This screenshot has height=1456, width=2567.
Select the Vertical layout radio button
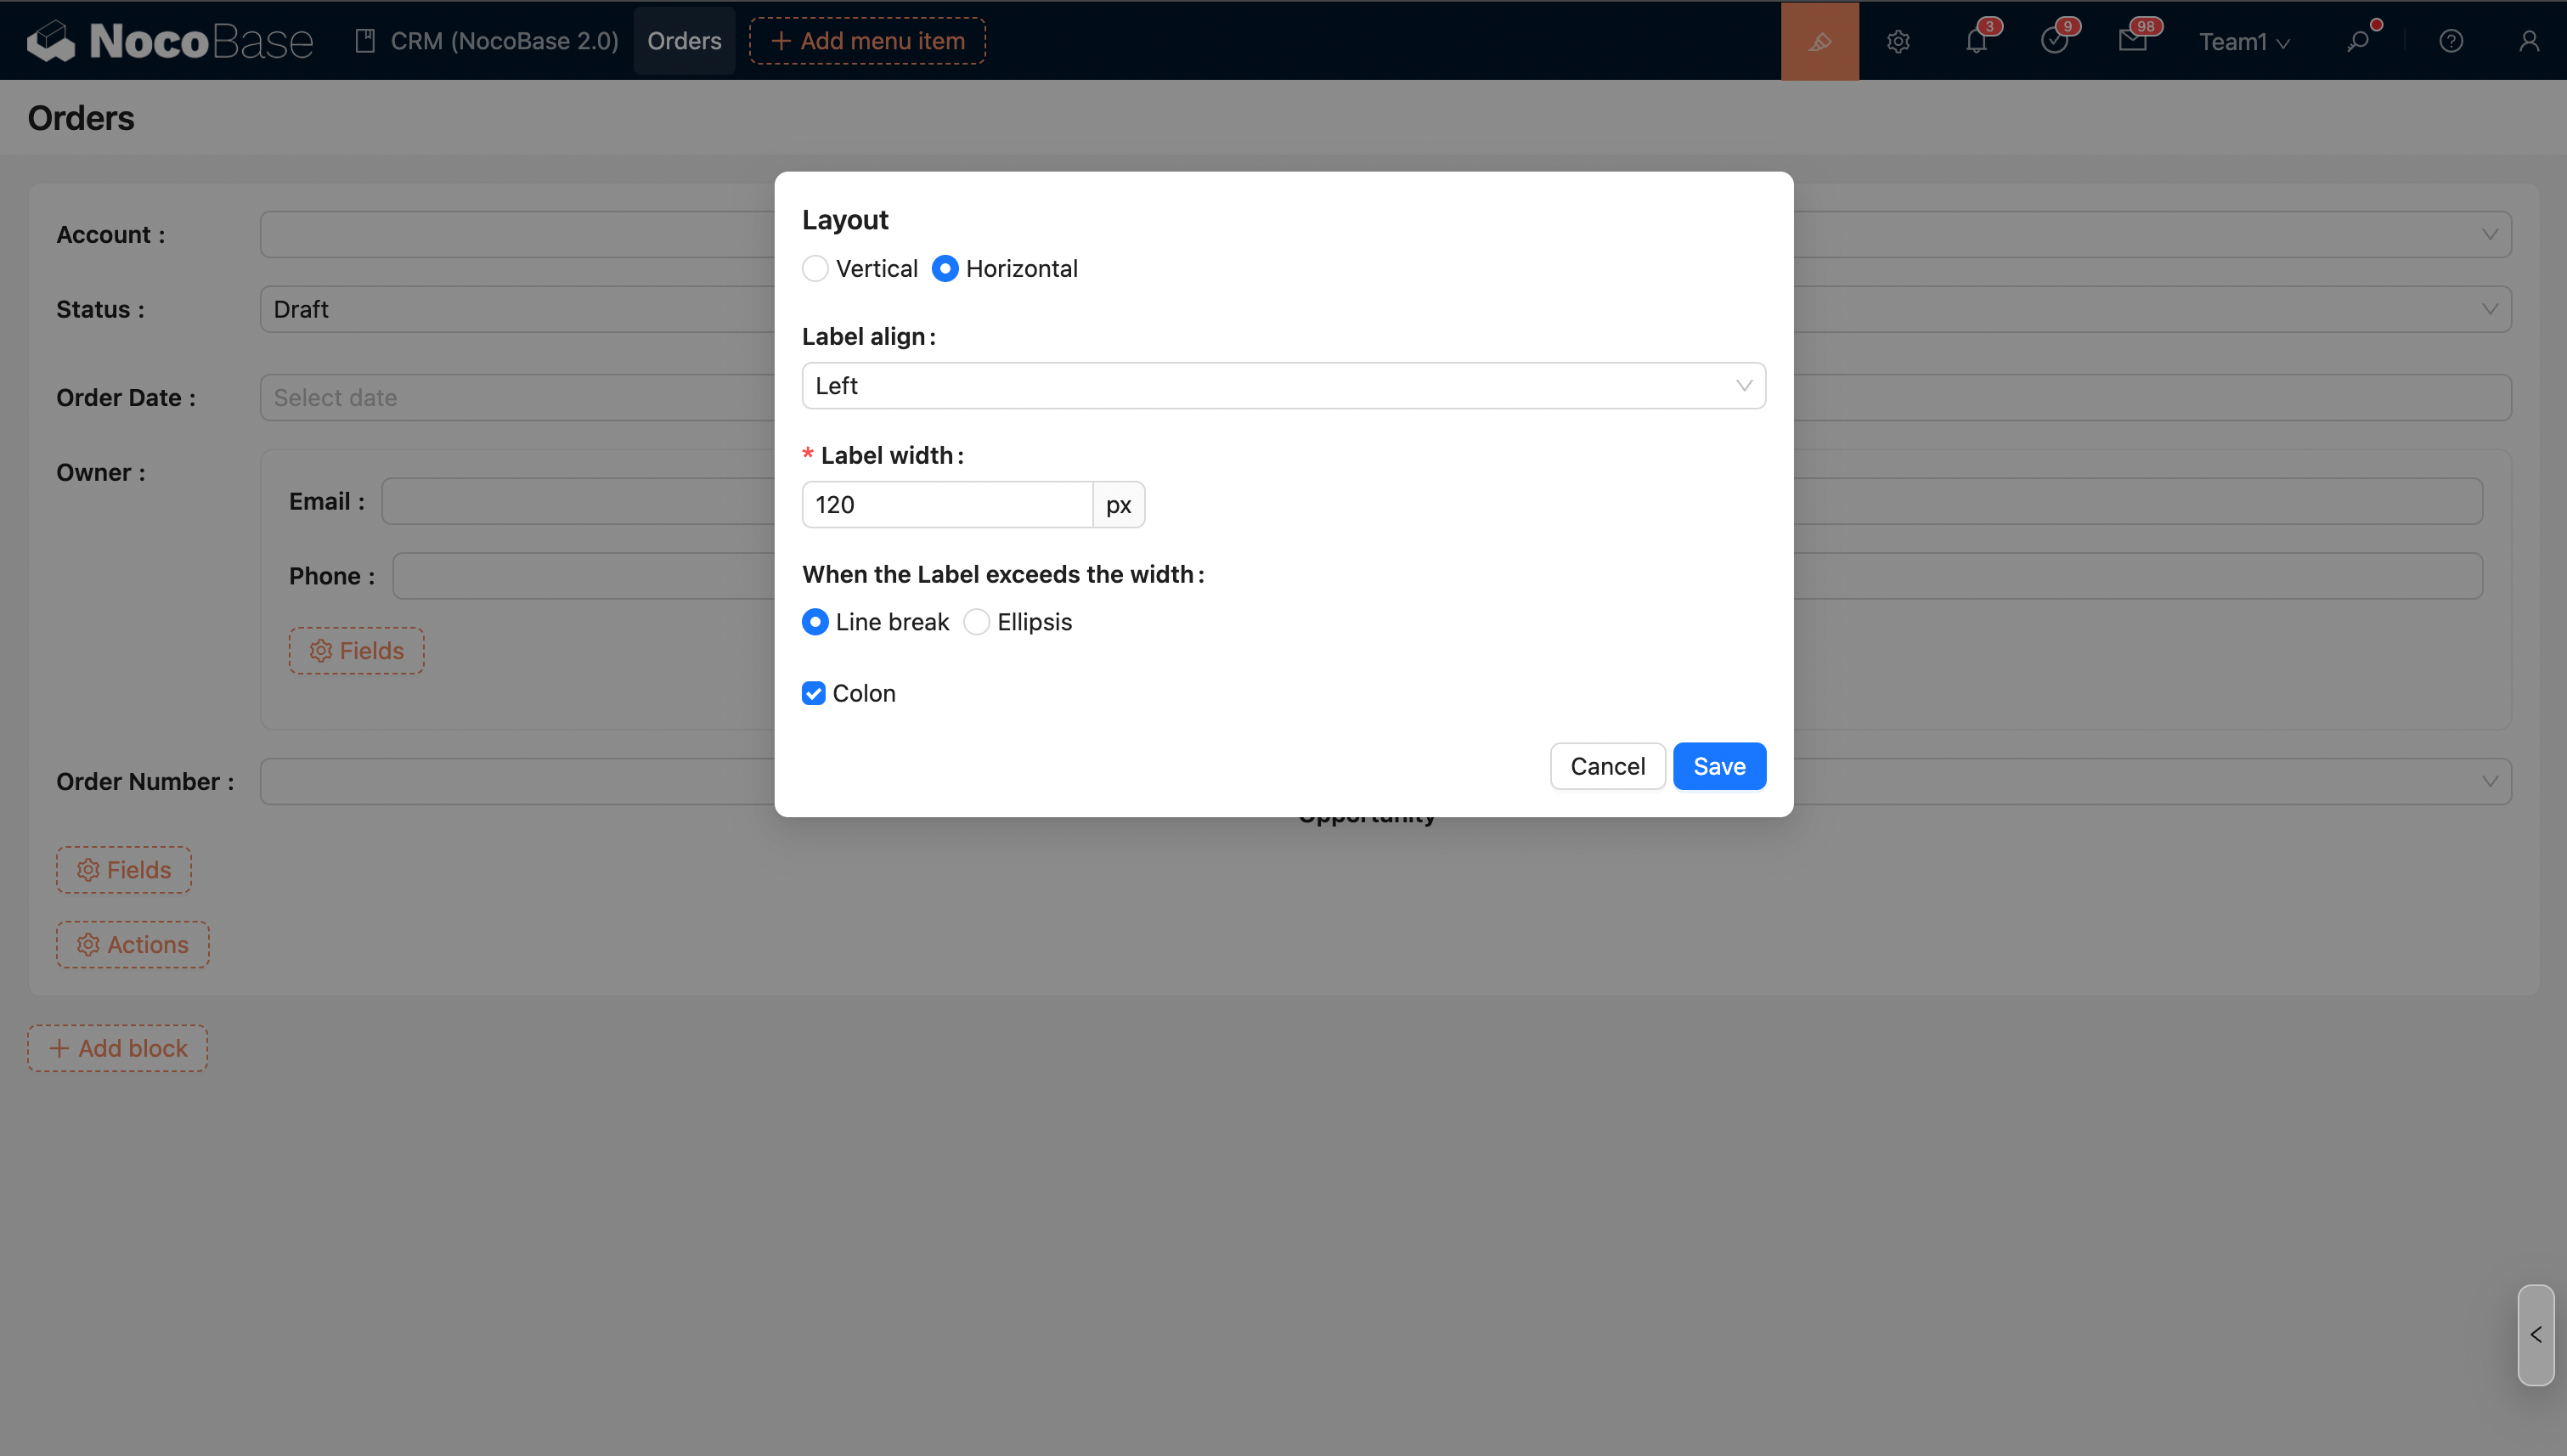pos(815,269)
